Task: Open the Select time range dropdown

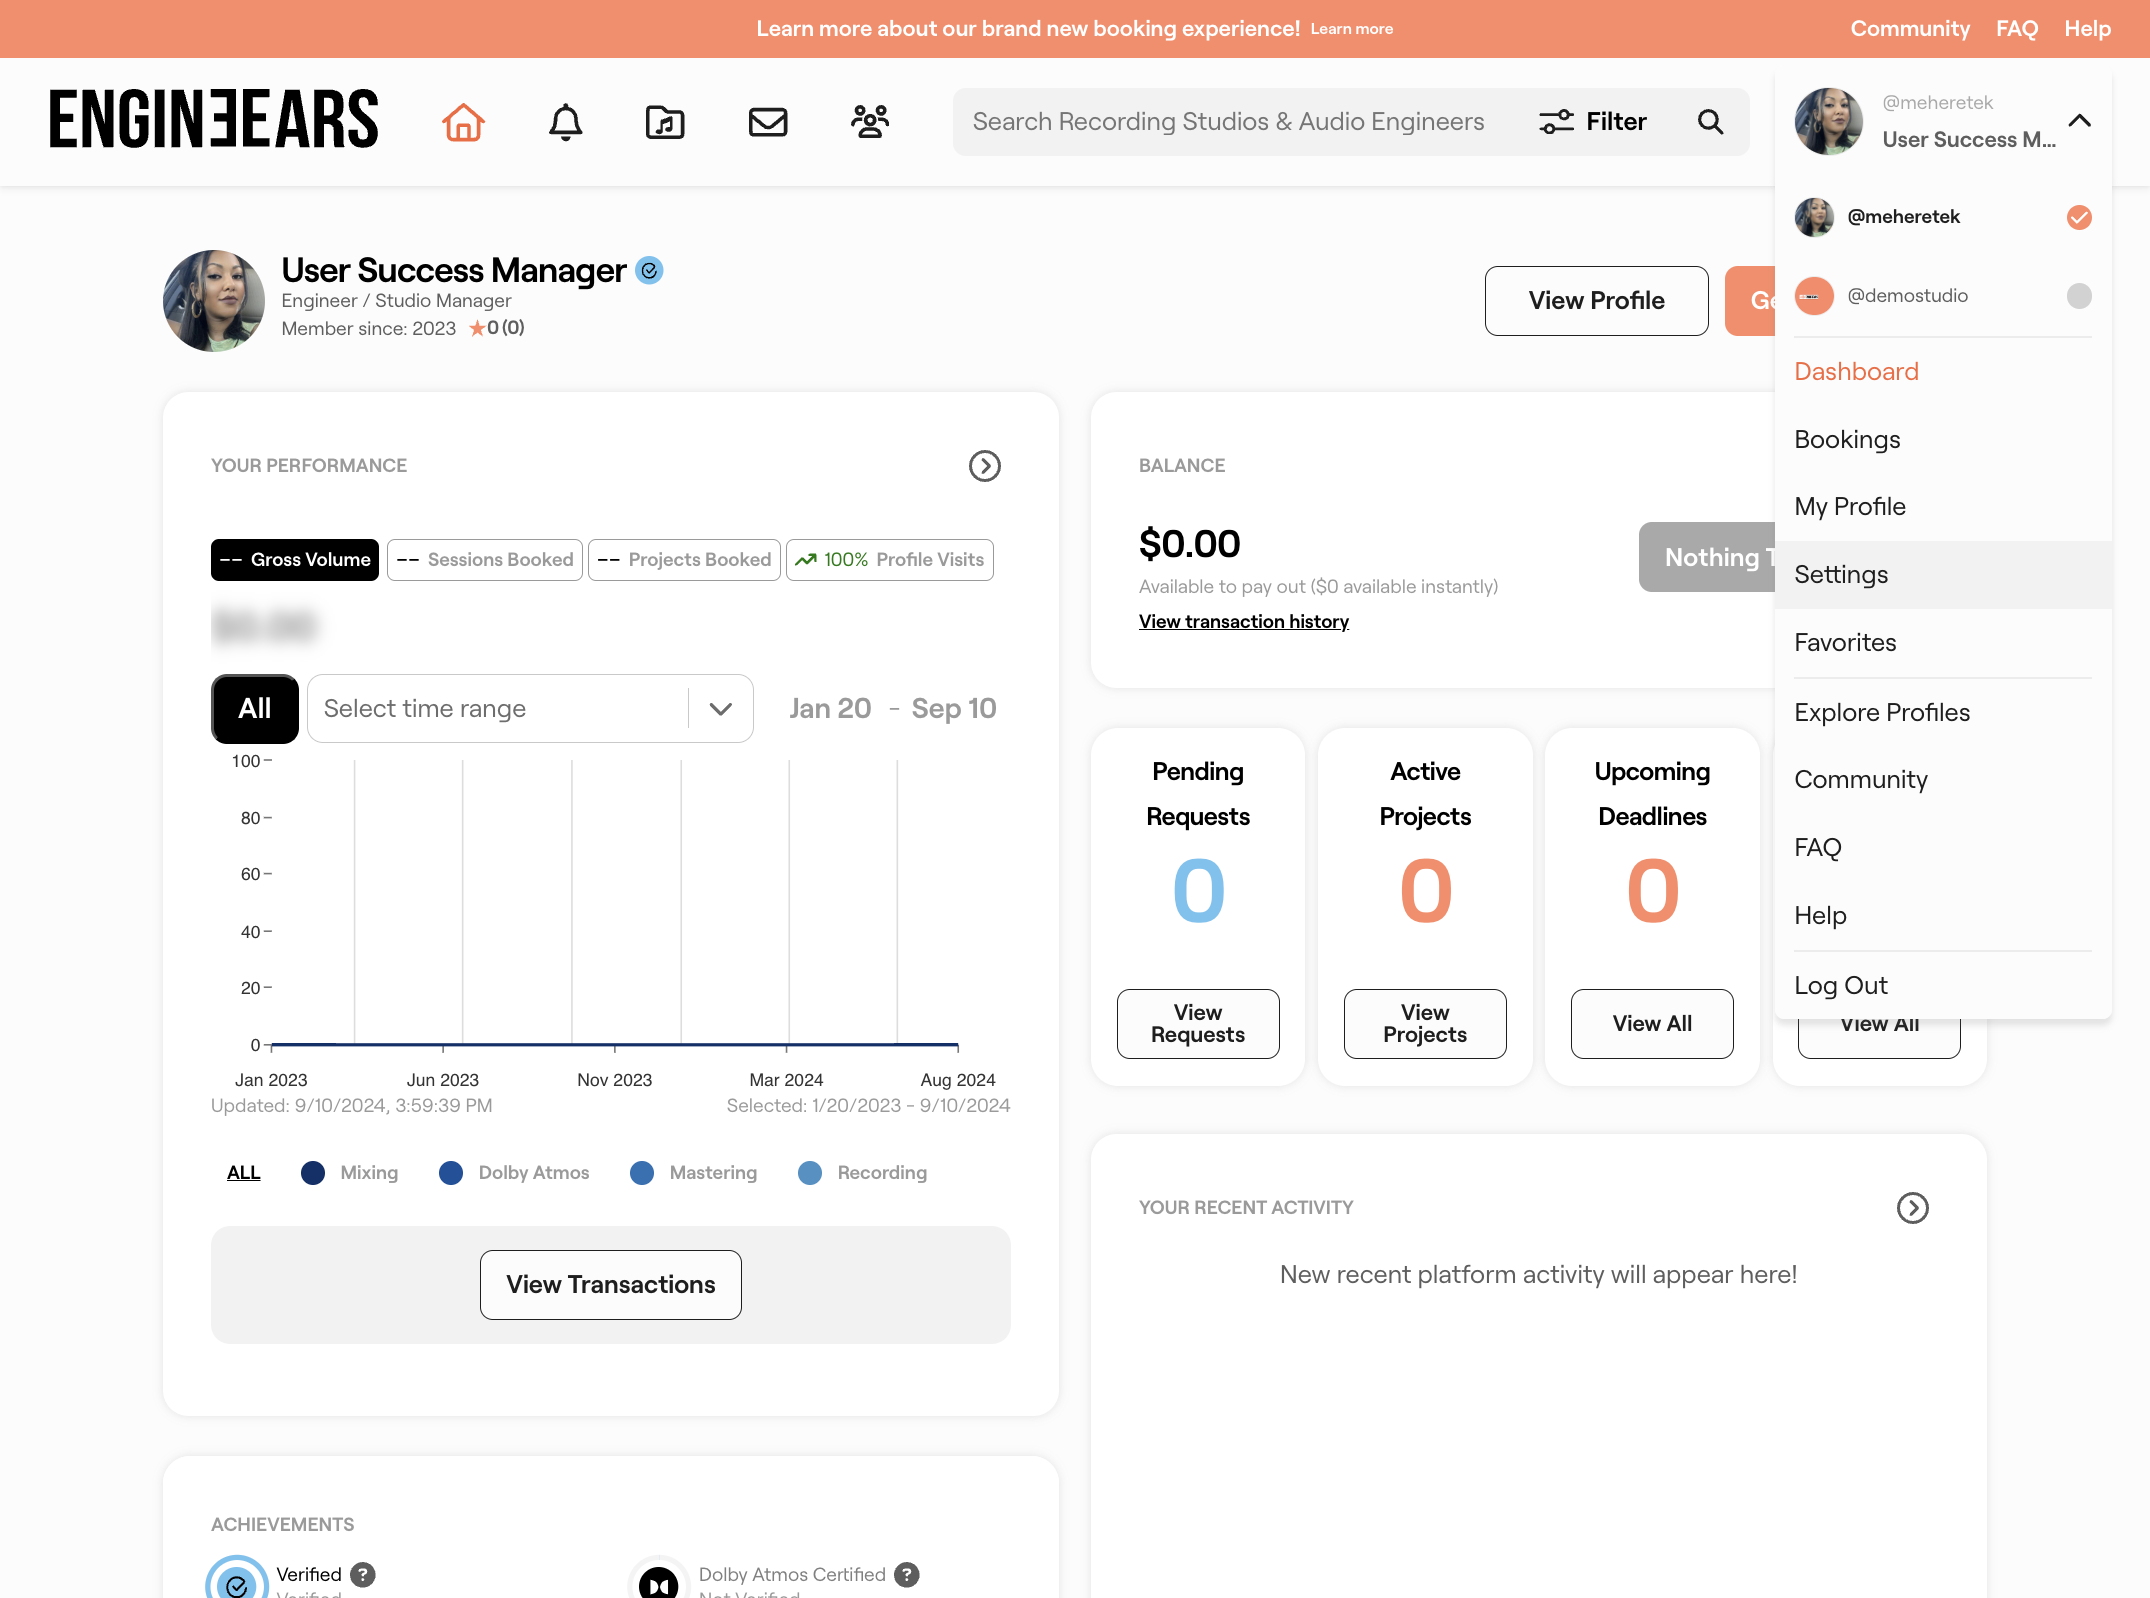Action: tap(530, 709)
